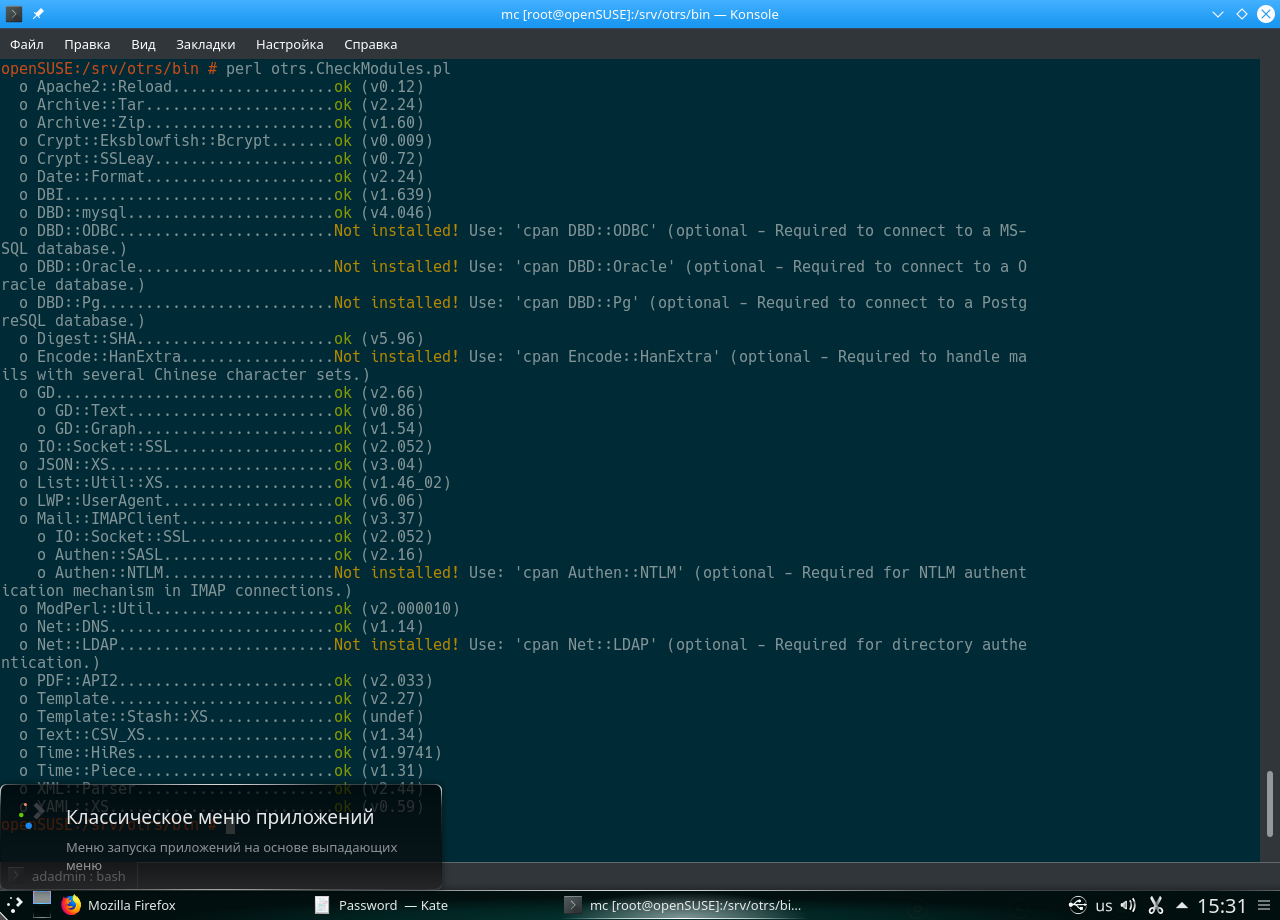Image resolution: width=1280 pixels, height=920 pixels.
Task: Open the clipboard scissors tray icon
Action: 1155,905
